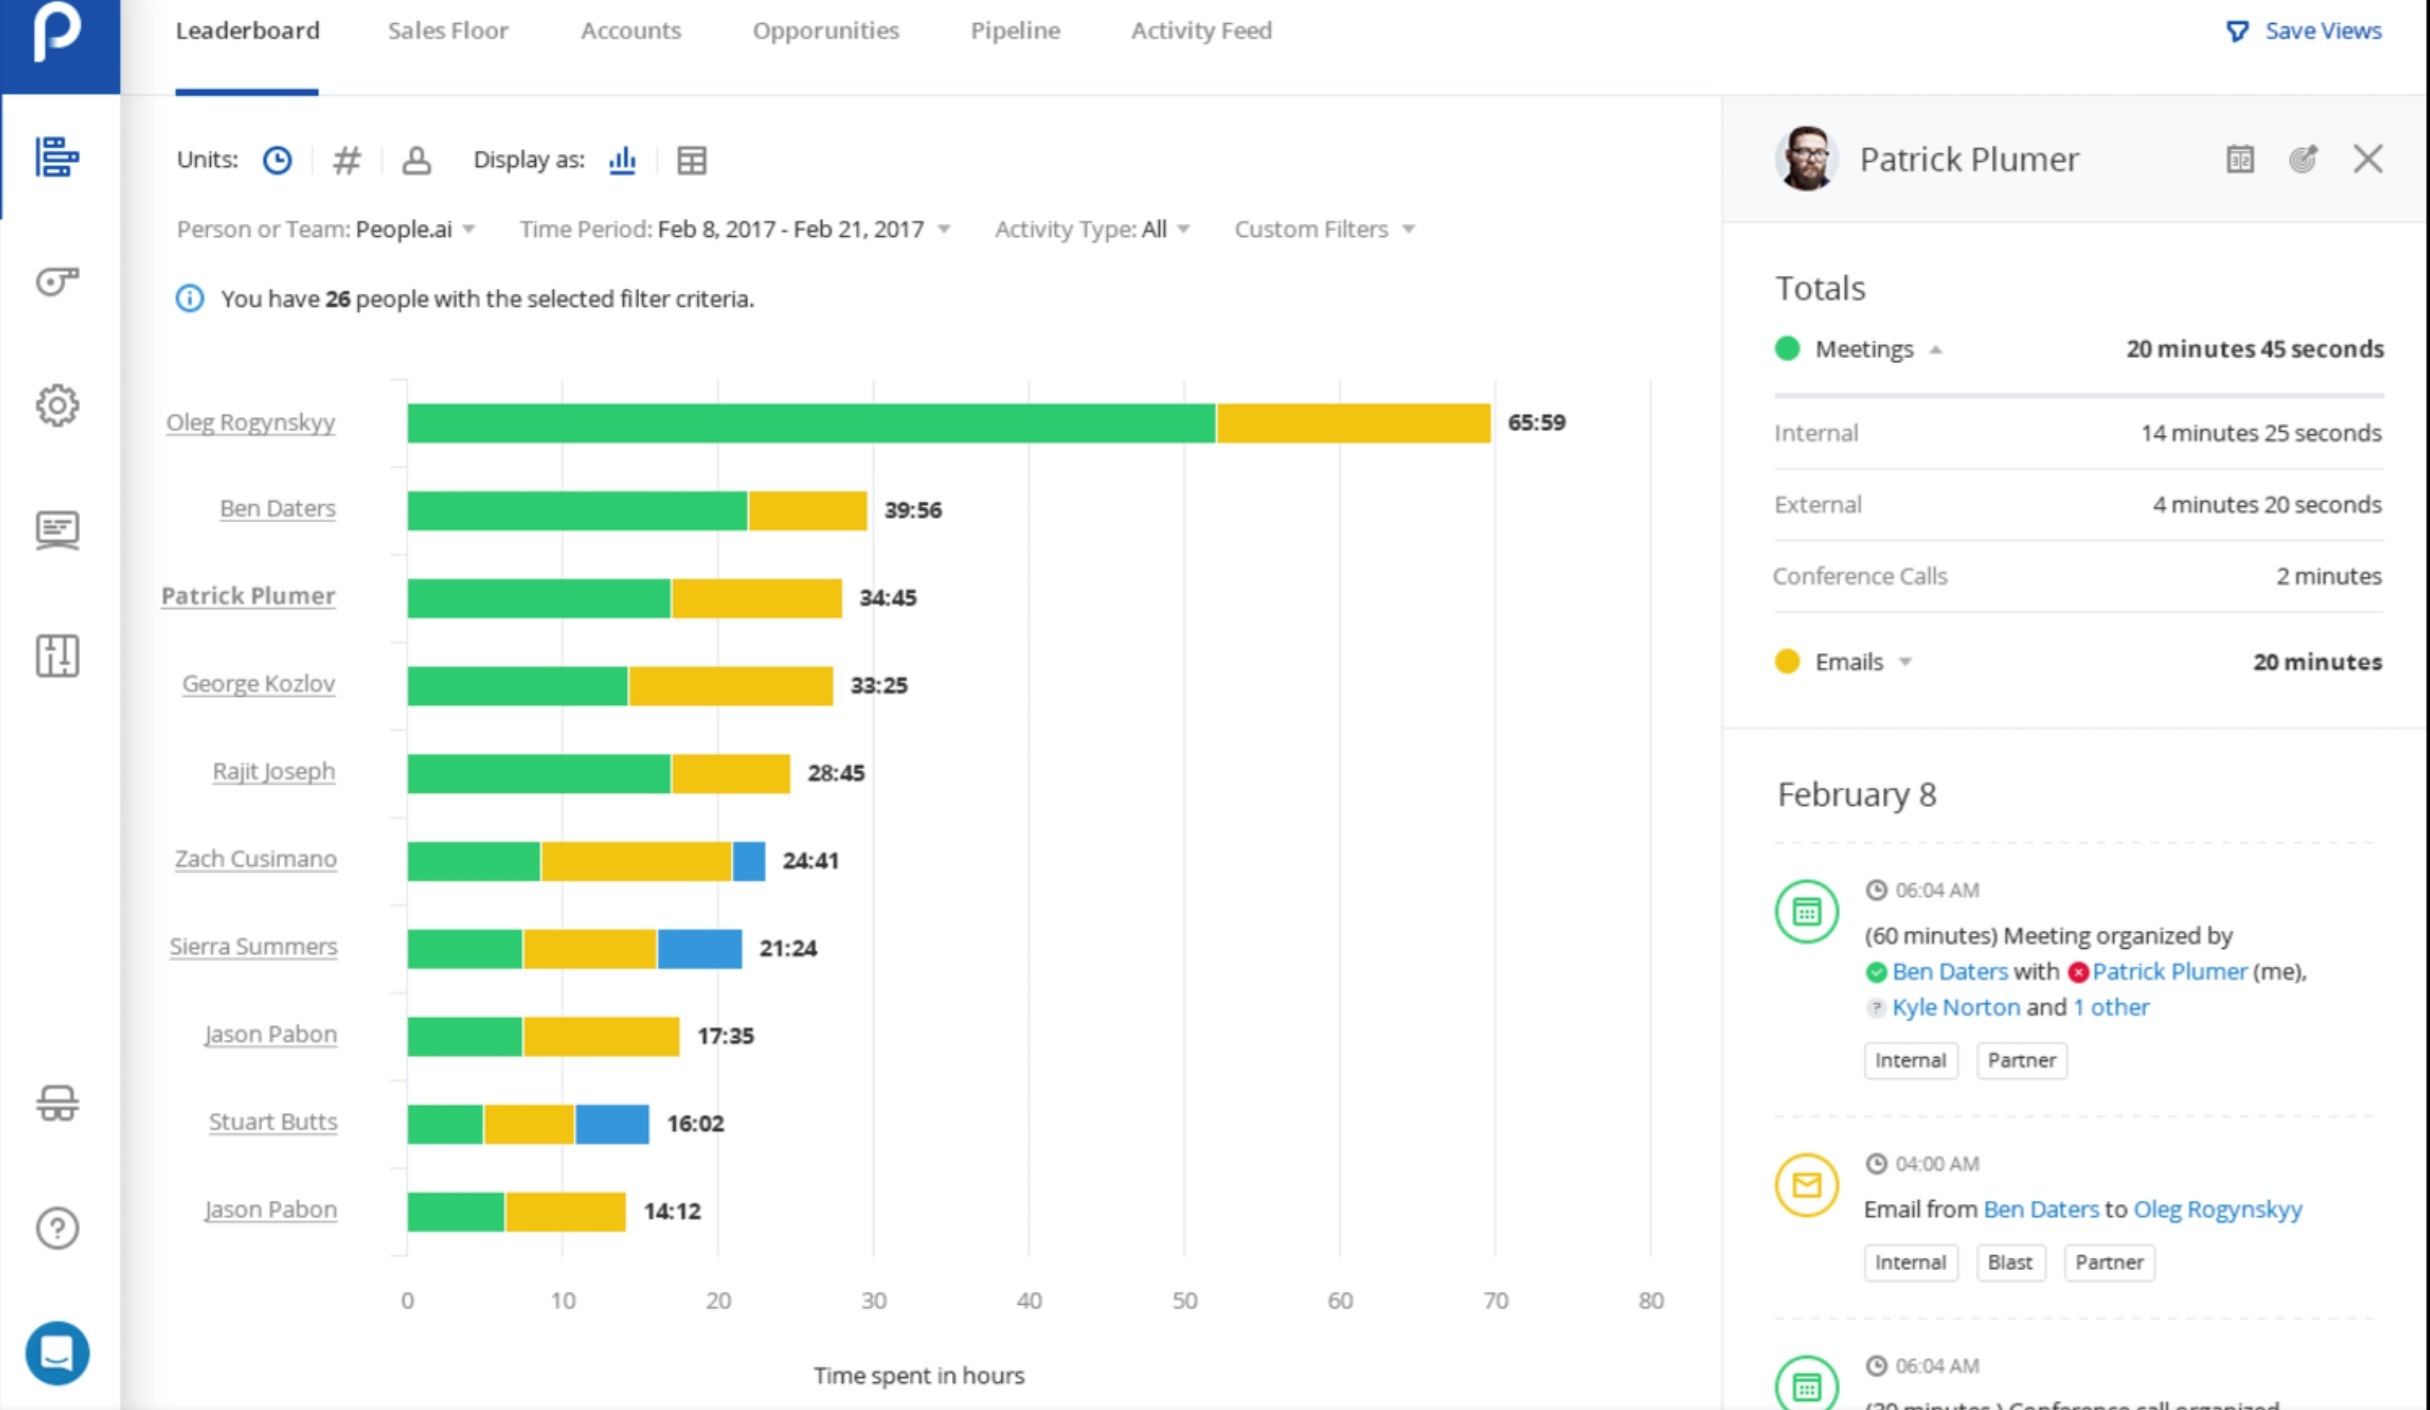Click the calendar icon beside Patrick Plumer
This screenshot has height=1410, width=2430.
[2240, 159]
